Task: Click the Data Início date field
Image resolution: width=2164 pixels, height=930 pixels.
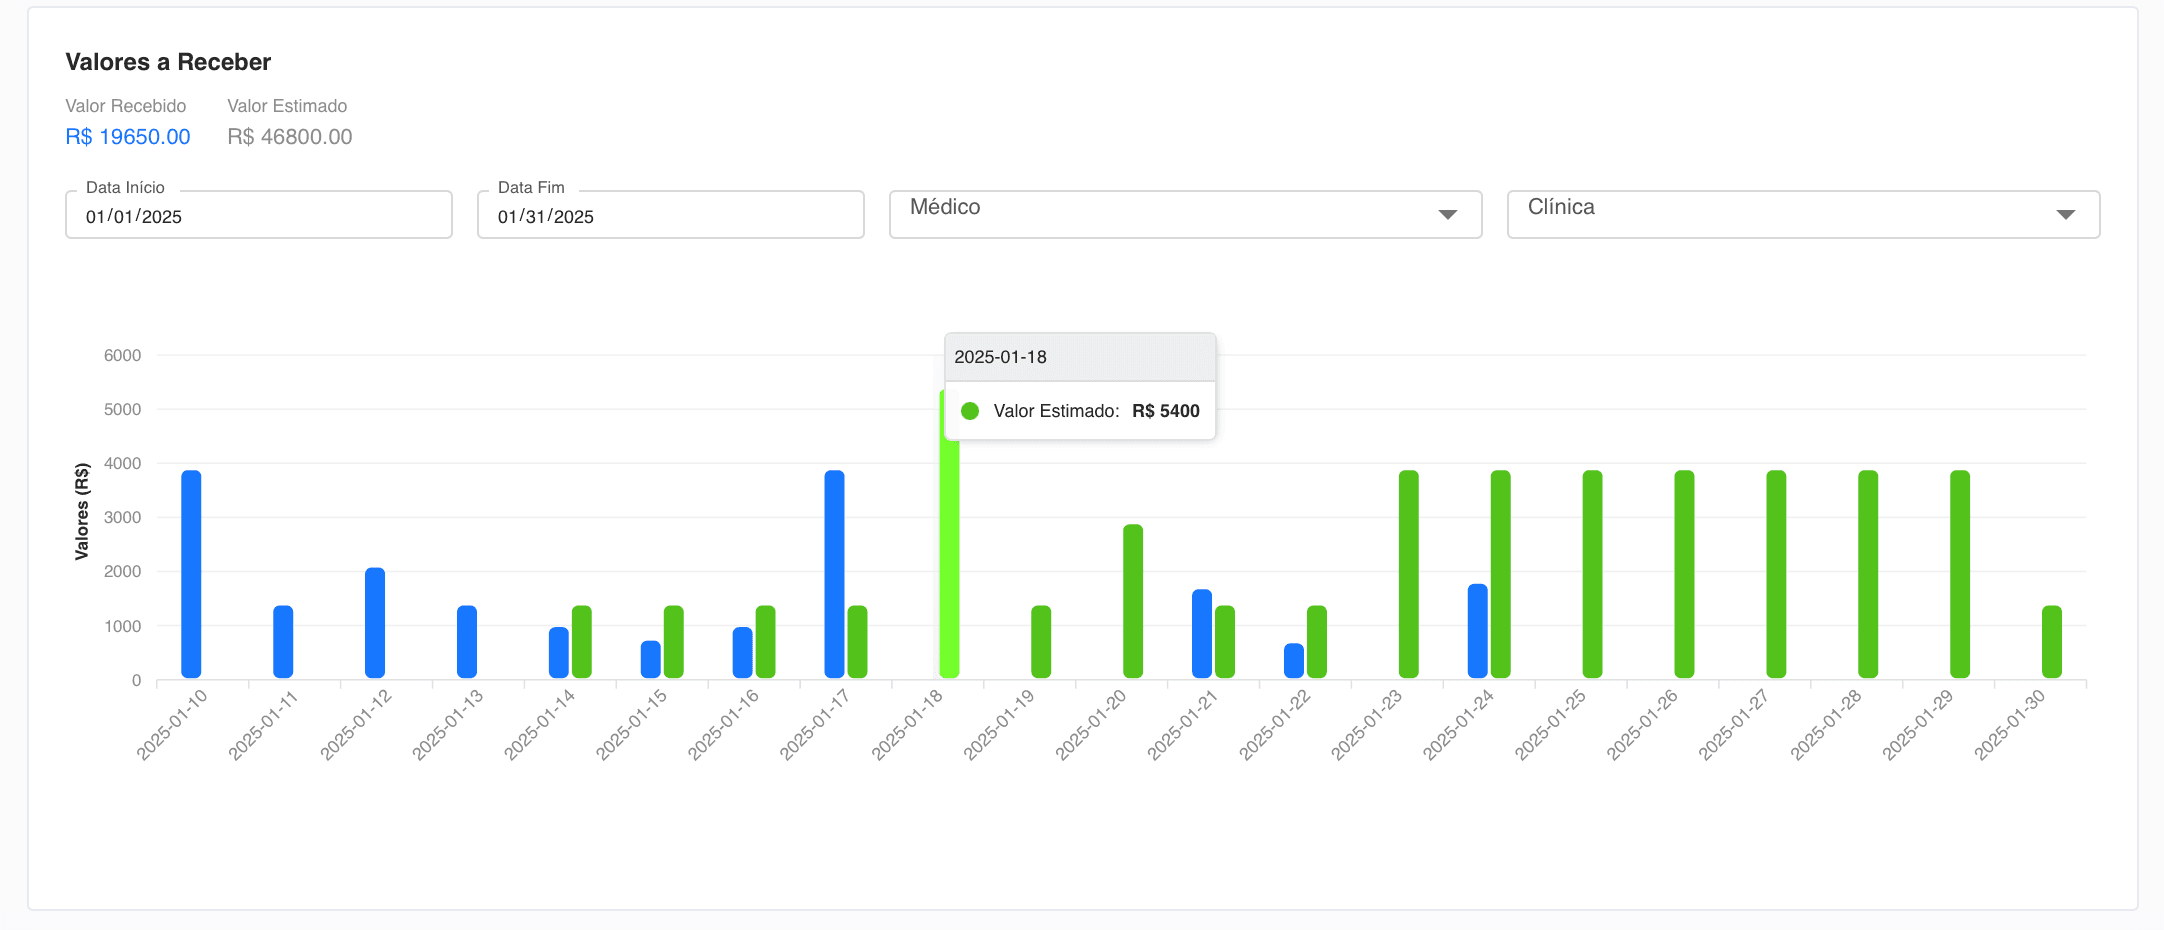Action: point(259,215)
